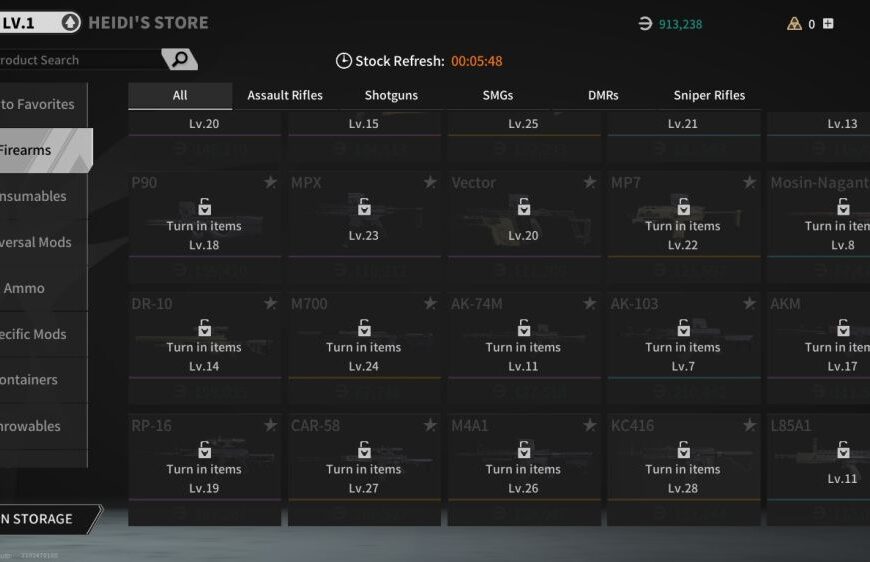The height and width of the screenshot is (562, 870).
Task: Open the Ammo category in sidebar
Action: coord(24,288)
